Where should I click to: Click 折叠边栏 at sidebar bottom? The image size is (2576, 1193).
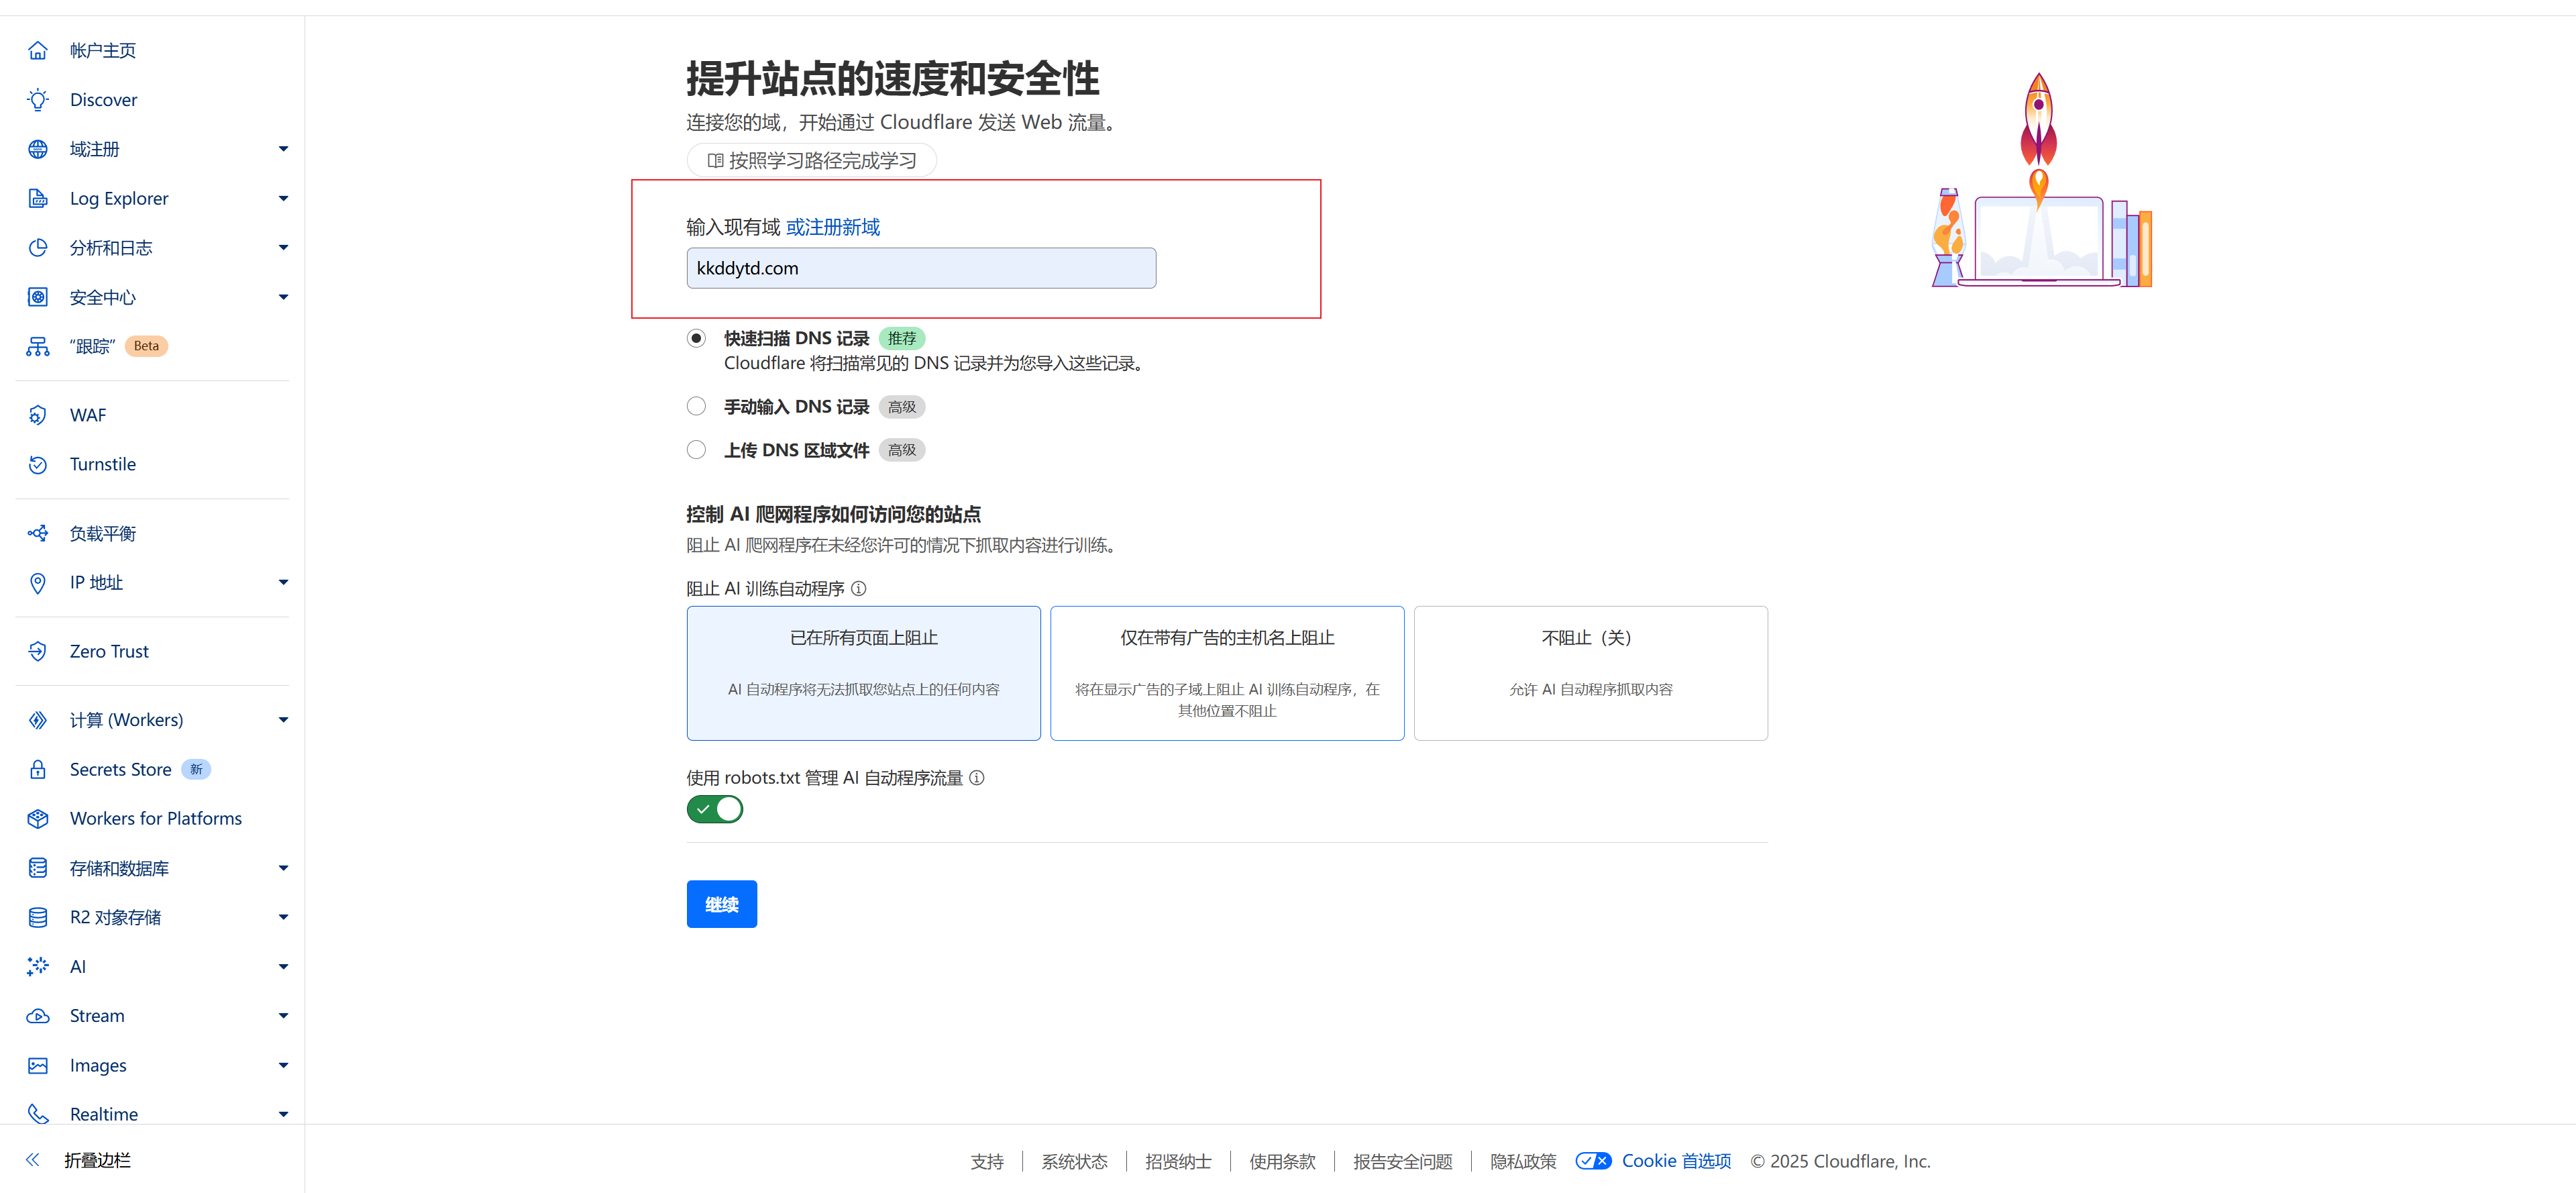(98, 1160)
